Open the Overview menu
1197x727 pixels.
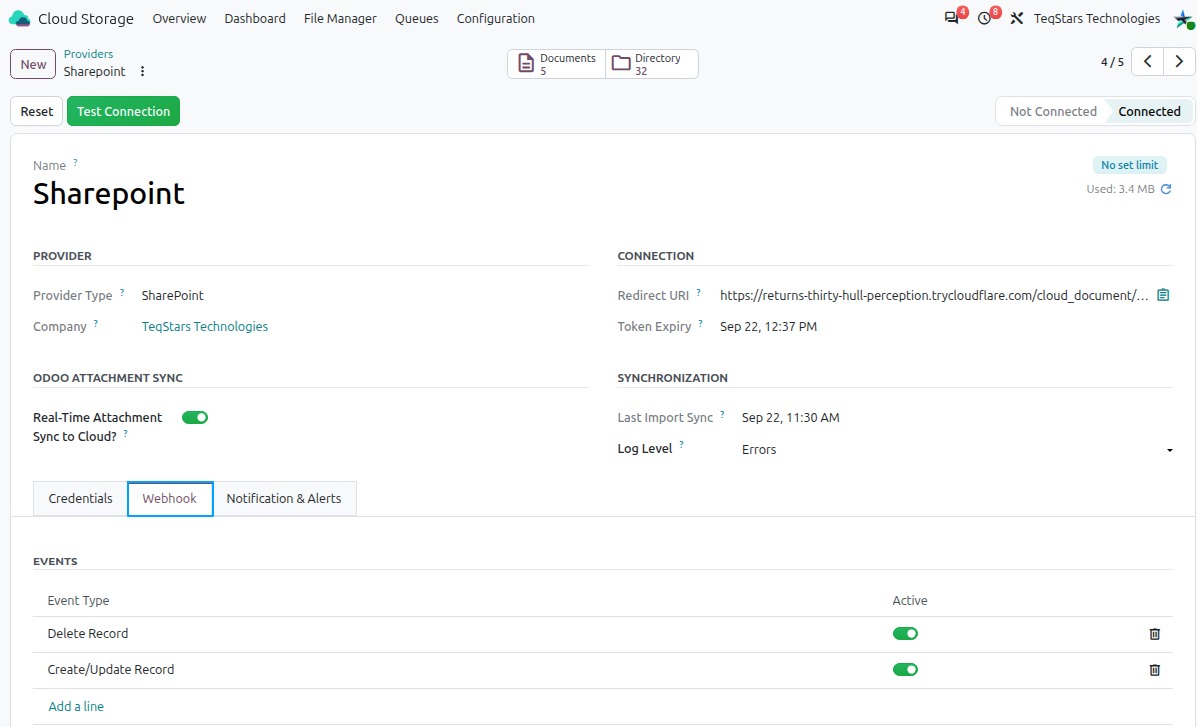tap(179, 18)
